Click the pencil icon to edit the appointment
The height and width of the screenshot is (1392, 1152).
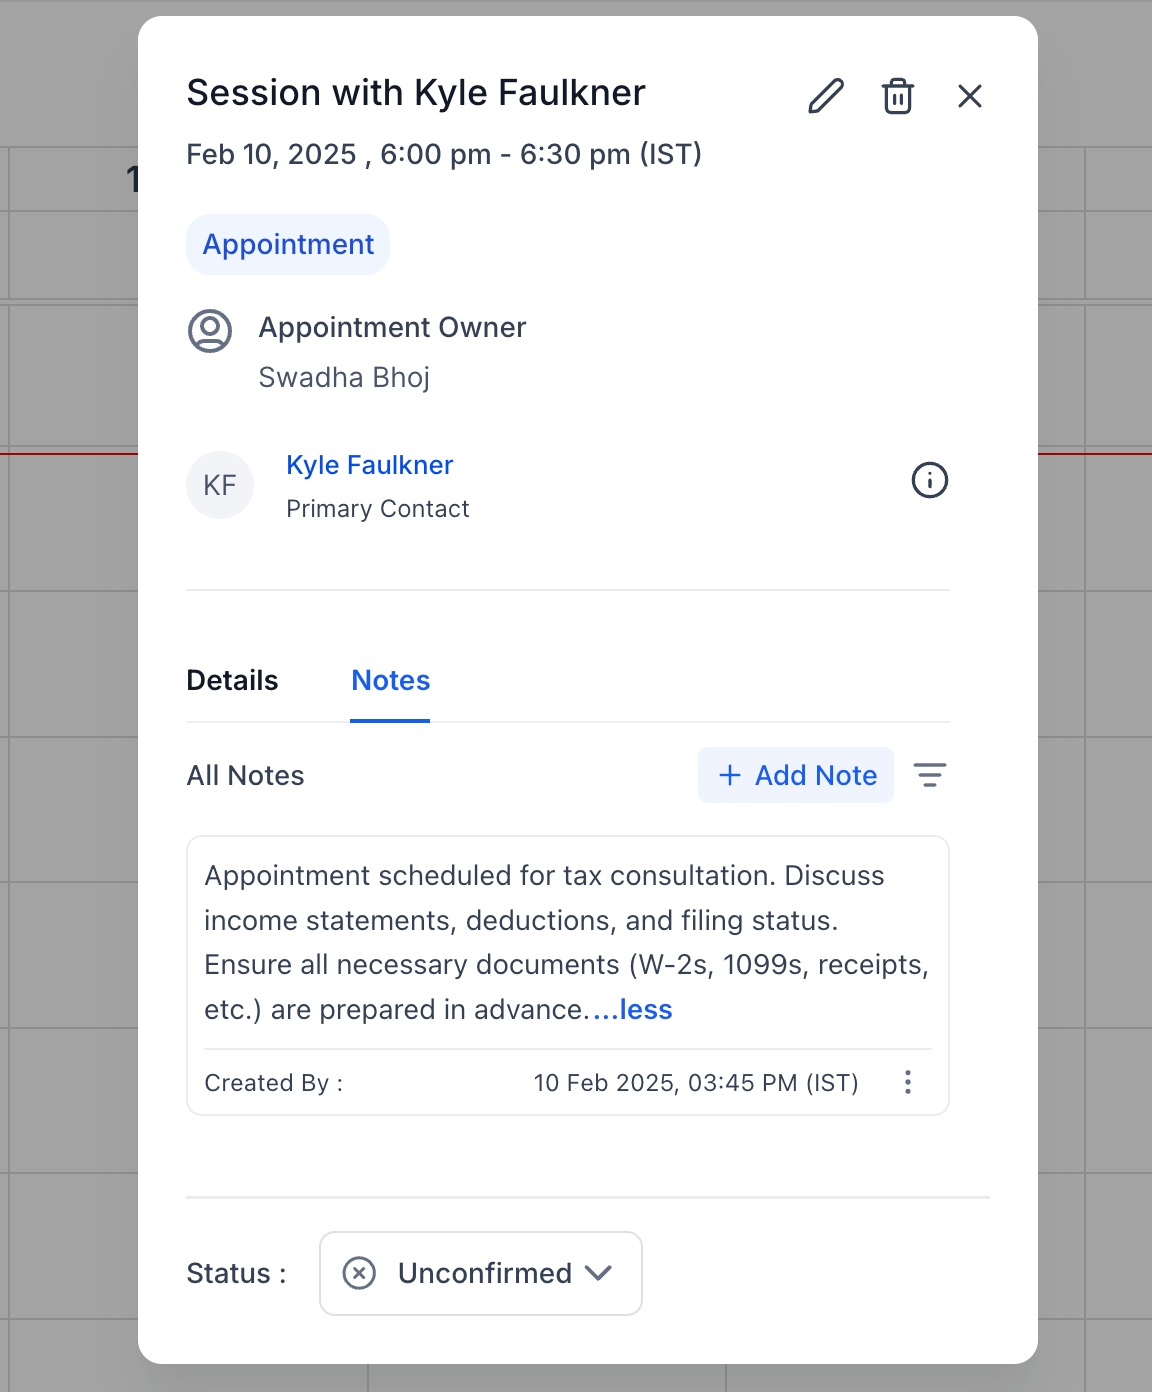coord(826,96)
